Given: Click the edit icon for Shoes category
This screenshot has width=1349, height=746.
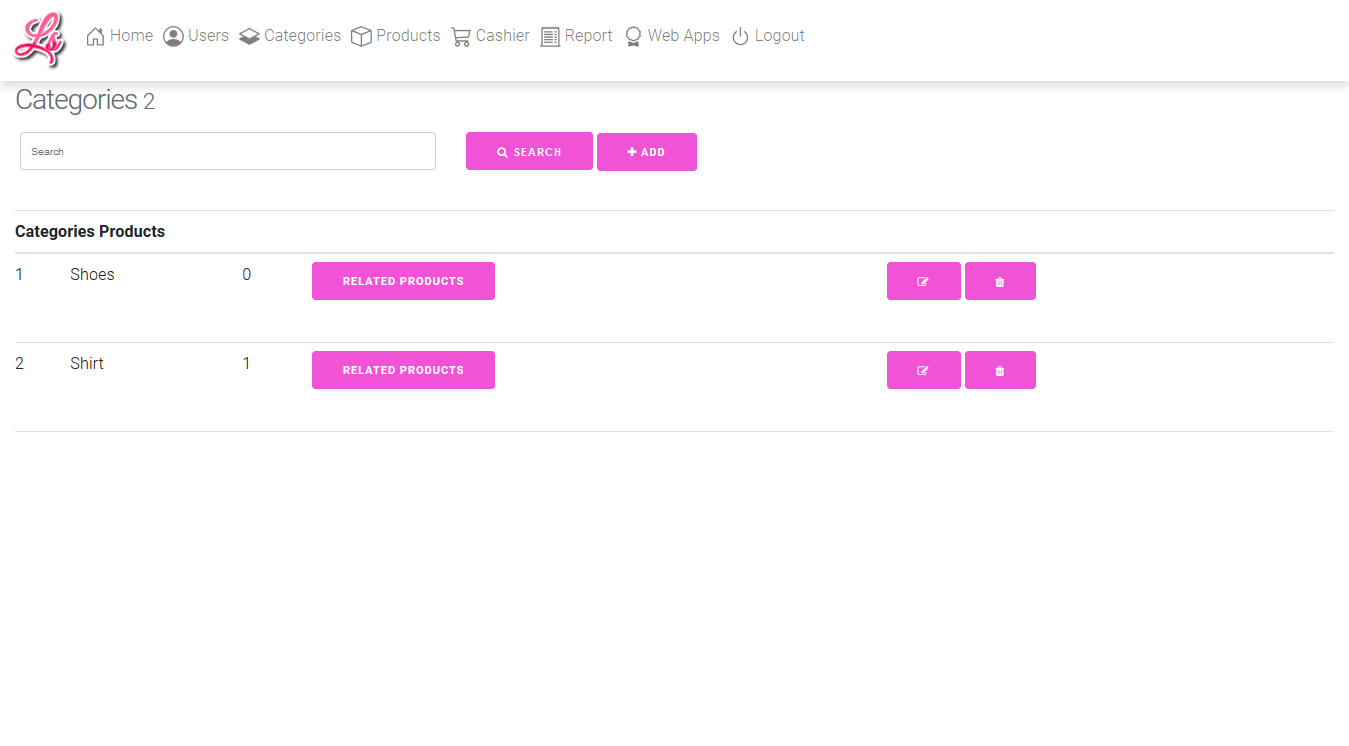Looking at the screenshot, I should pos(923,281).
